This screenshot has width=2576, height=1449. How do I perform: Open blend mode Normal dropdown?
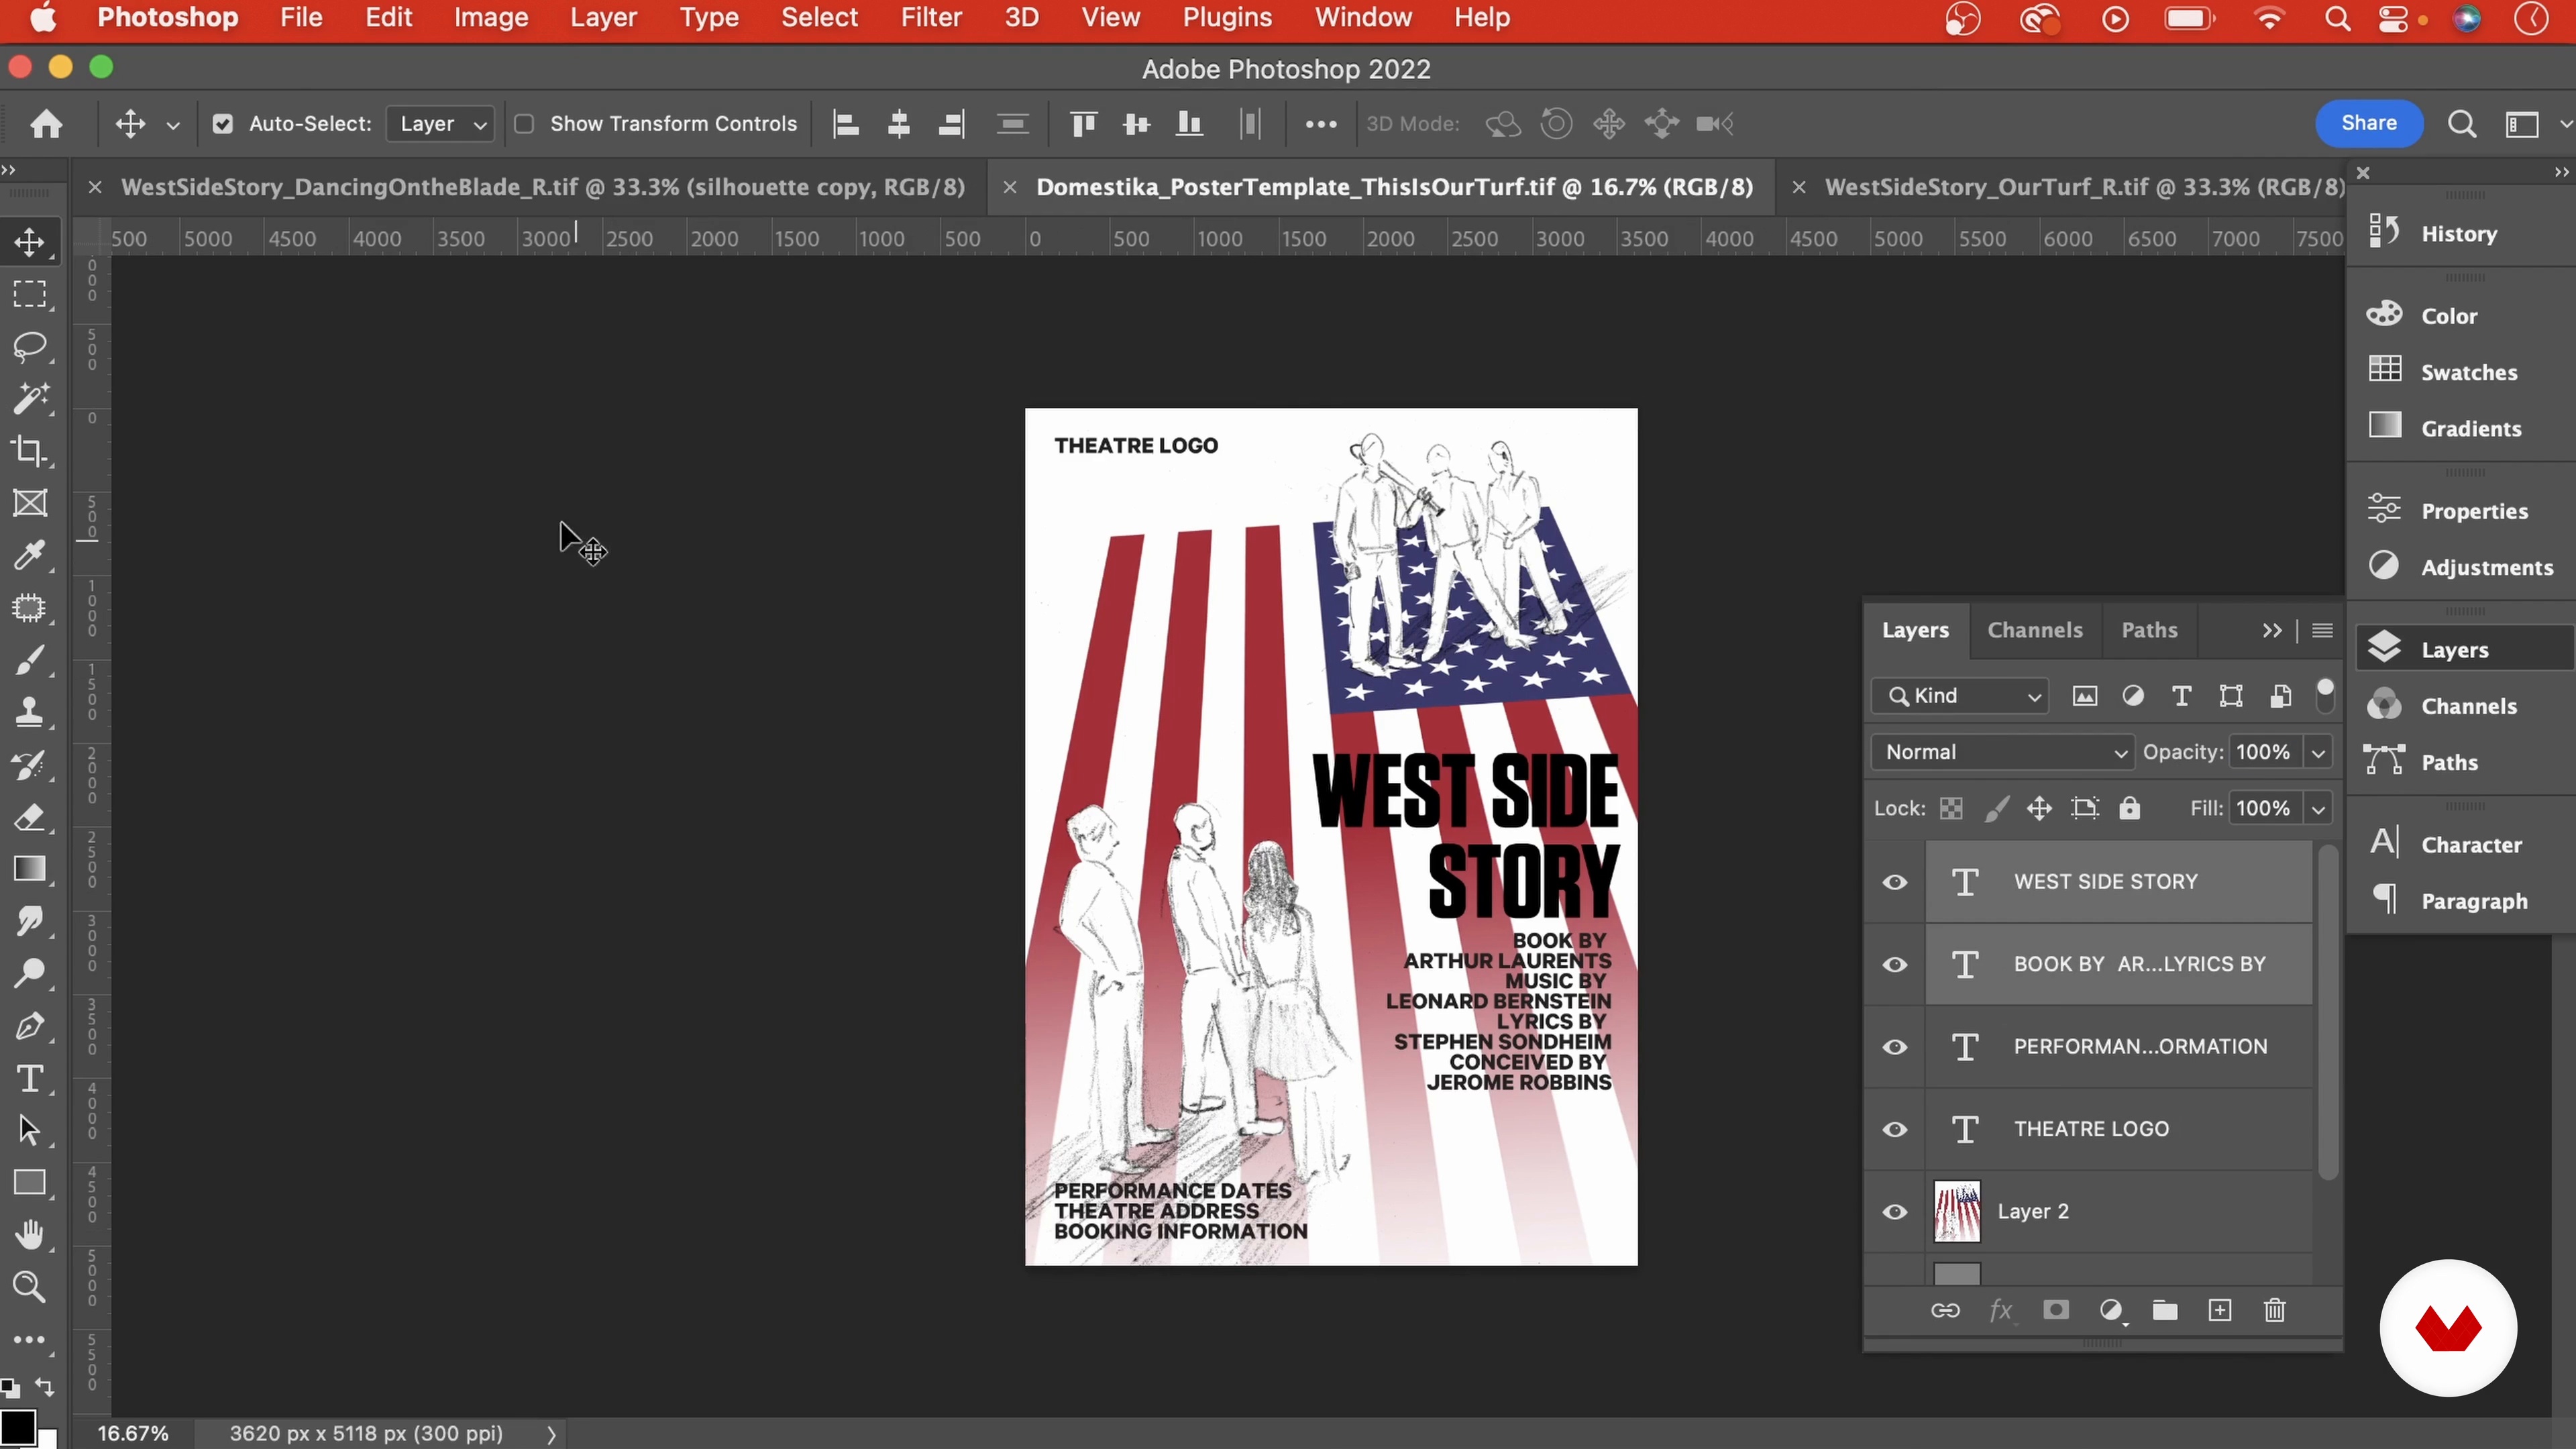point(2003,752)
